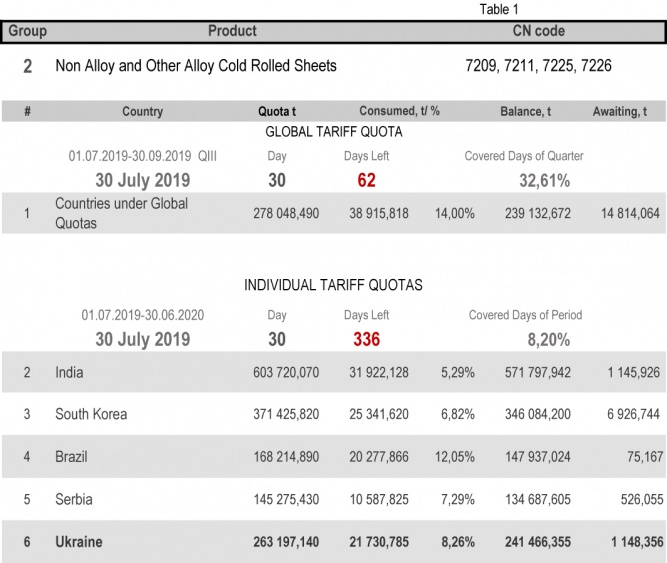Click the bold Ukraine country cell
Screen dimensions: 667x563
[x=78, y=541]
